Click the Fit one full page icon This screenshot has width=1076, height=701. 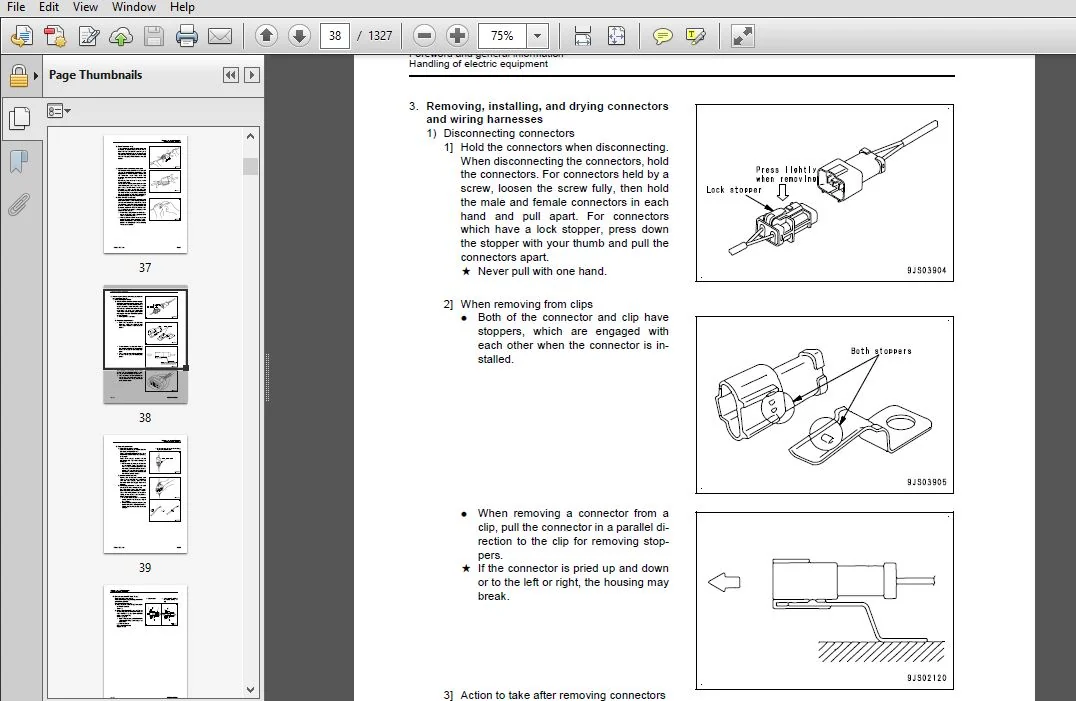point(616,36)
